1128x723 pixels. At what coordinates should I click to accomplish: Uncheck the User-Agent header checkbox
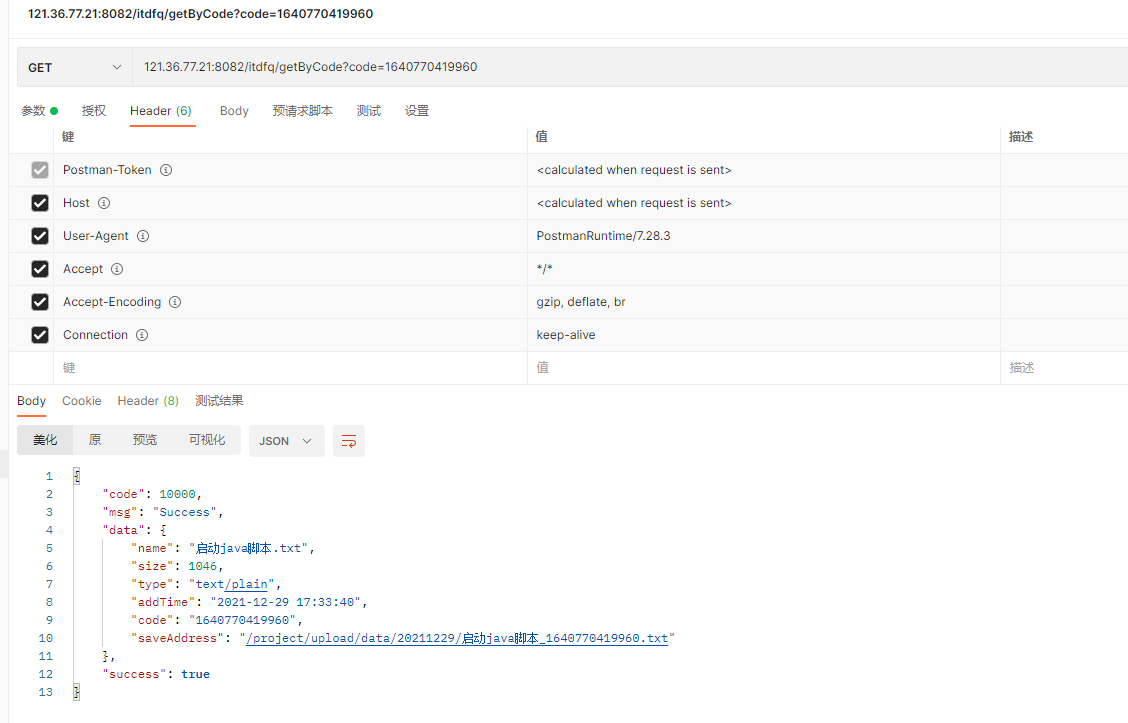(x=40, y=236)
